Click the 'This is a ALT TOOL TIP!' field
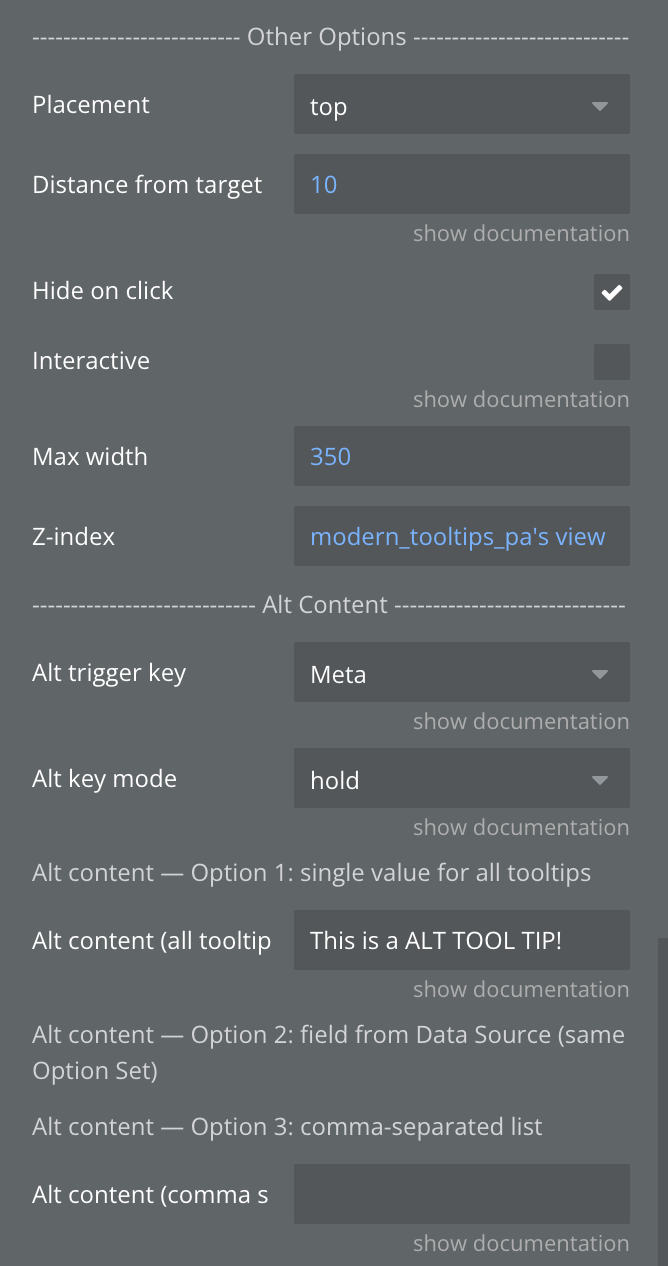Viewport: 668px width, 1266px height. (x=461, y=940)
